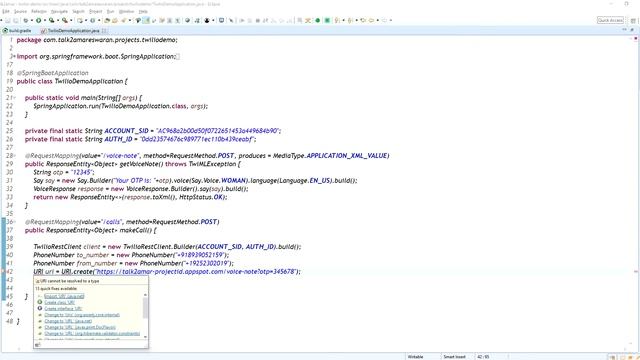Apply Change to 'URL' hibernate validator fix
Image resolution: width=640 pixels, height=360 pixels.
pyautogui.click(x=92, y=333)
